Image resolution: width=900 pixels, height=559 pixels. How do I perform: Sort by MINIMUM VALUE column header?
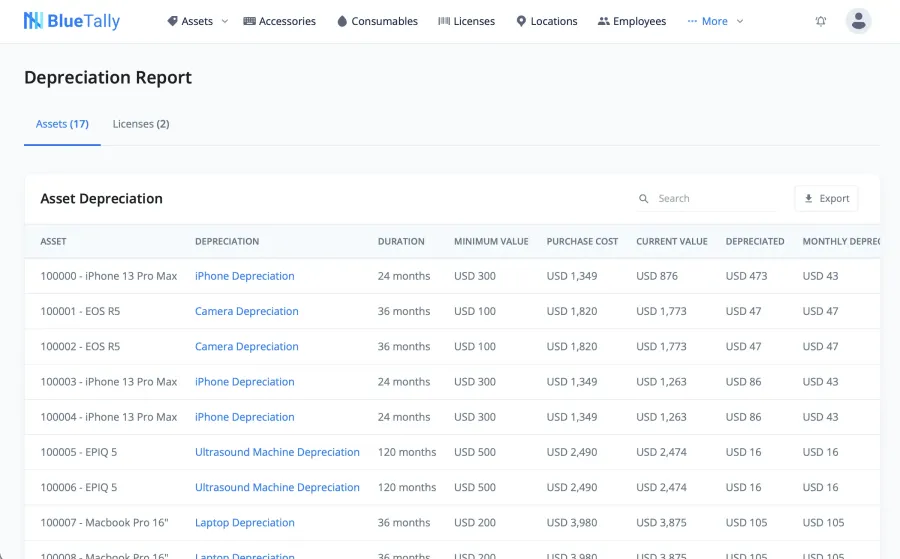(x=491, y=242)
